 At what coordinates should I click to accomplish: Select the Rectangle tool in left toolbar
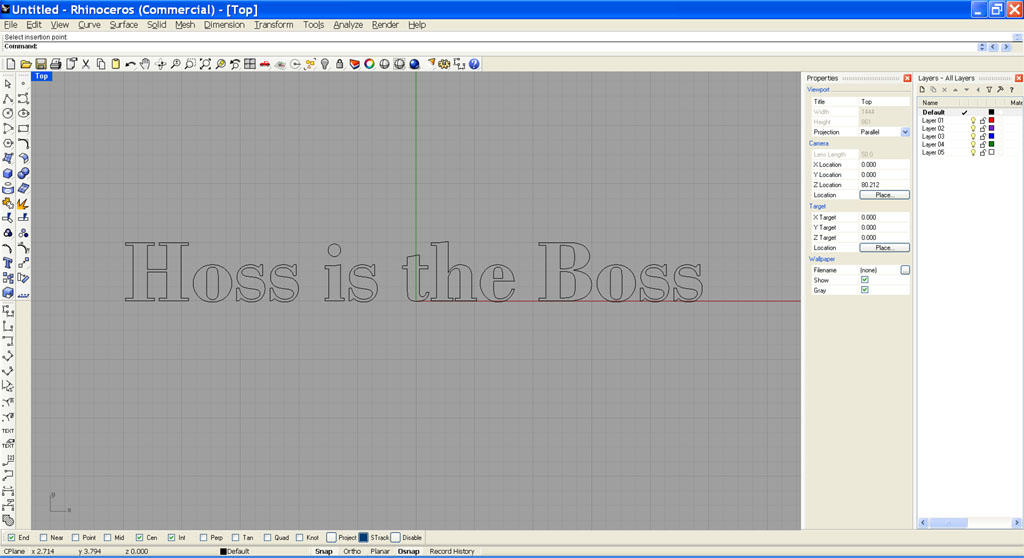pyautogui.click(x=24, y=129)
